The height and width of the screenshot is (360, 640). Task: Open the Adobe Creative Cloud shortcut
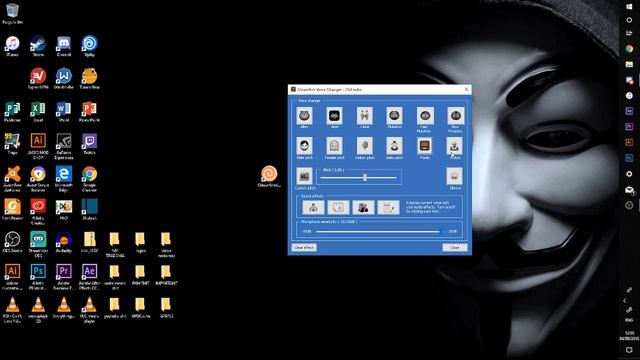[x=38, y=211]
